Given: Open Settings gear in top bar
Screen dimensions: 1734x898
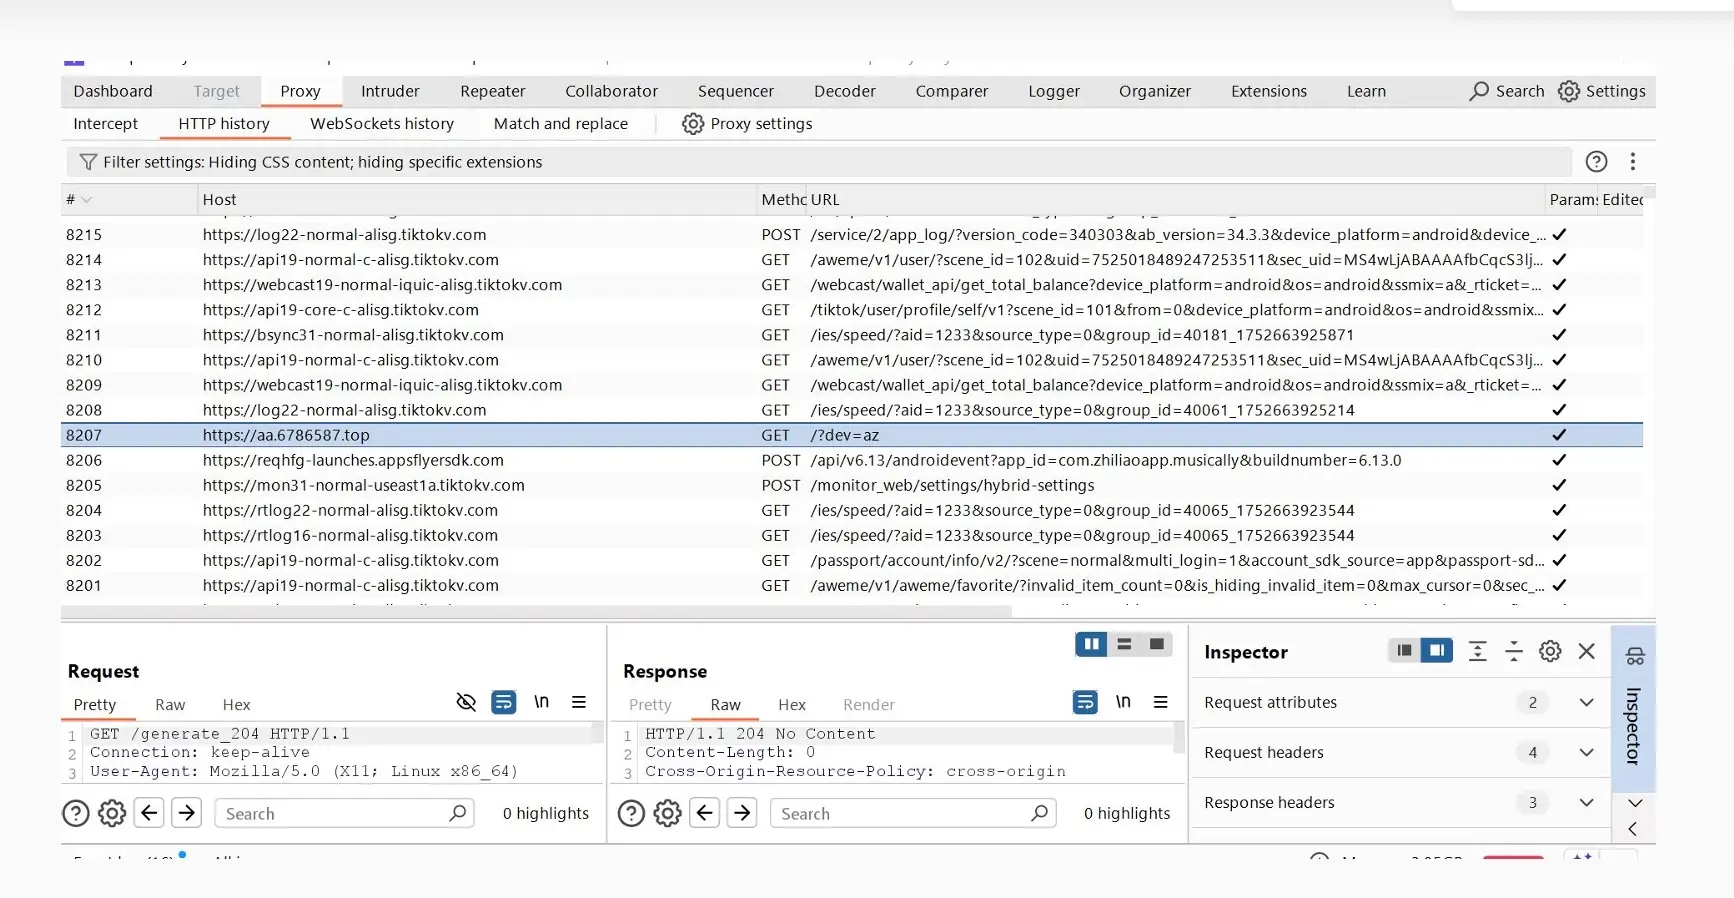Looking at the screenshot, I should pyautogui.click(x=1569, y=91).
